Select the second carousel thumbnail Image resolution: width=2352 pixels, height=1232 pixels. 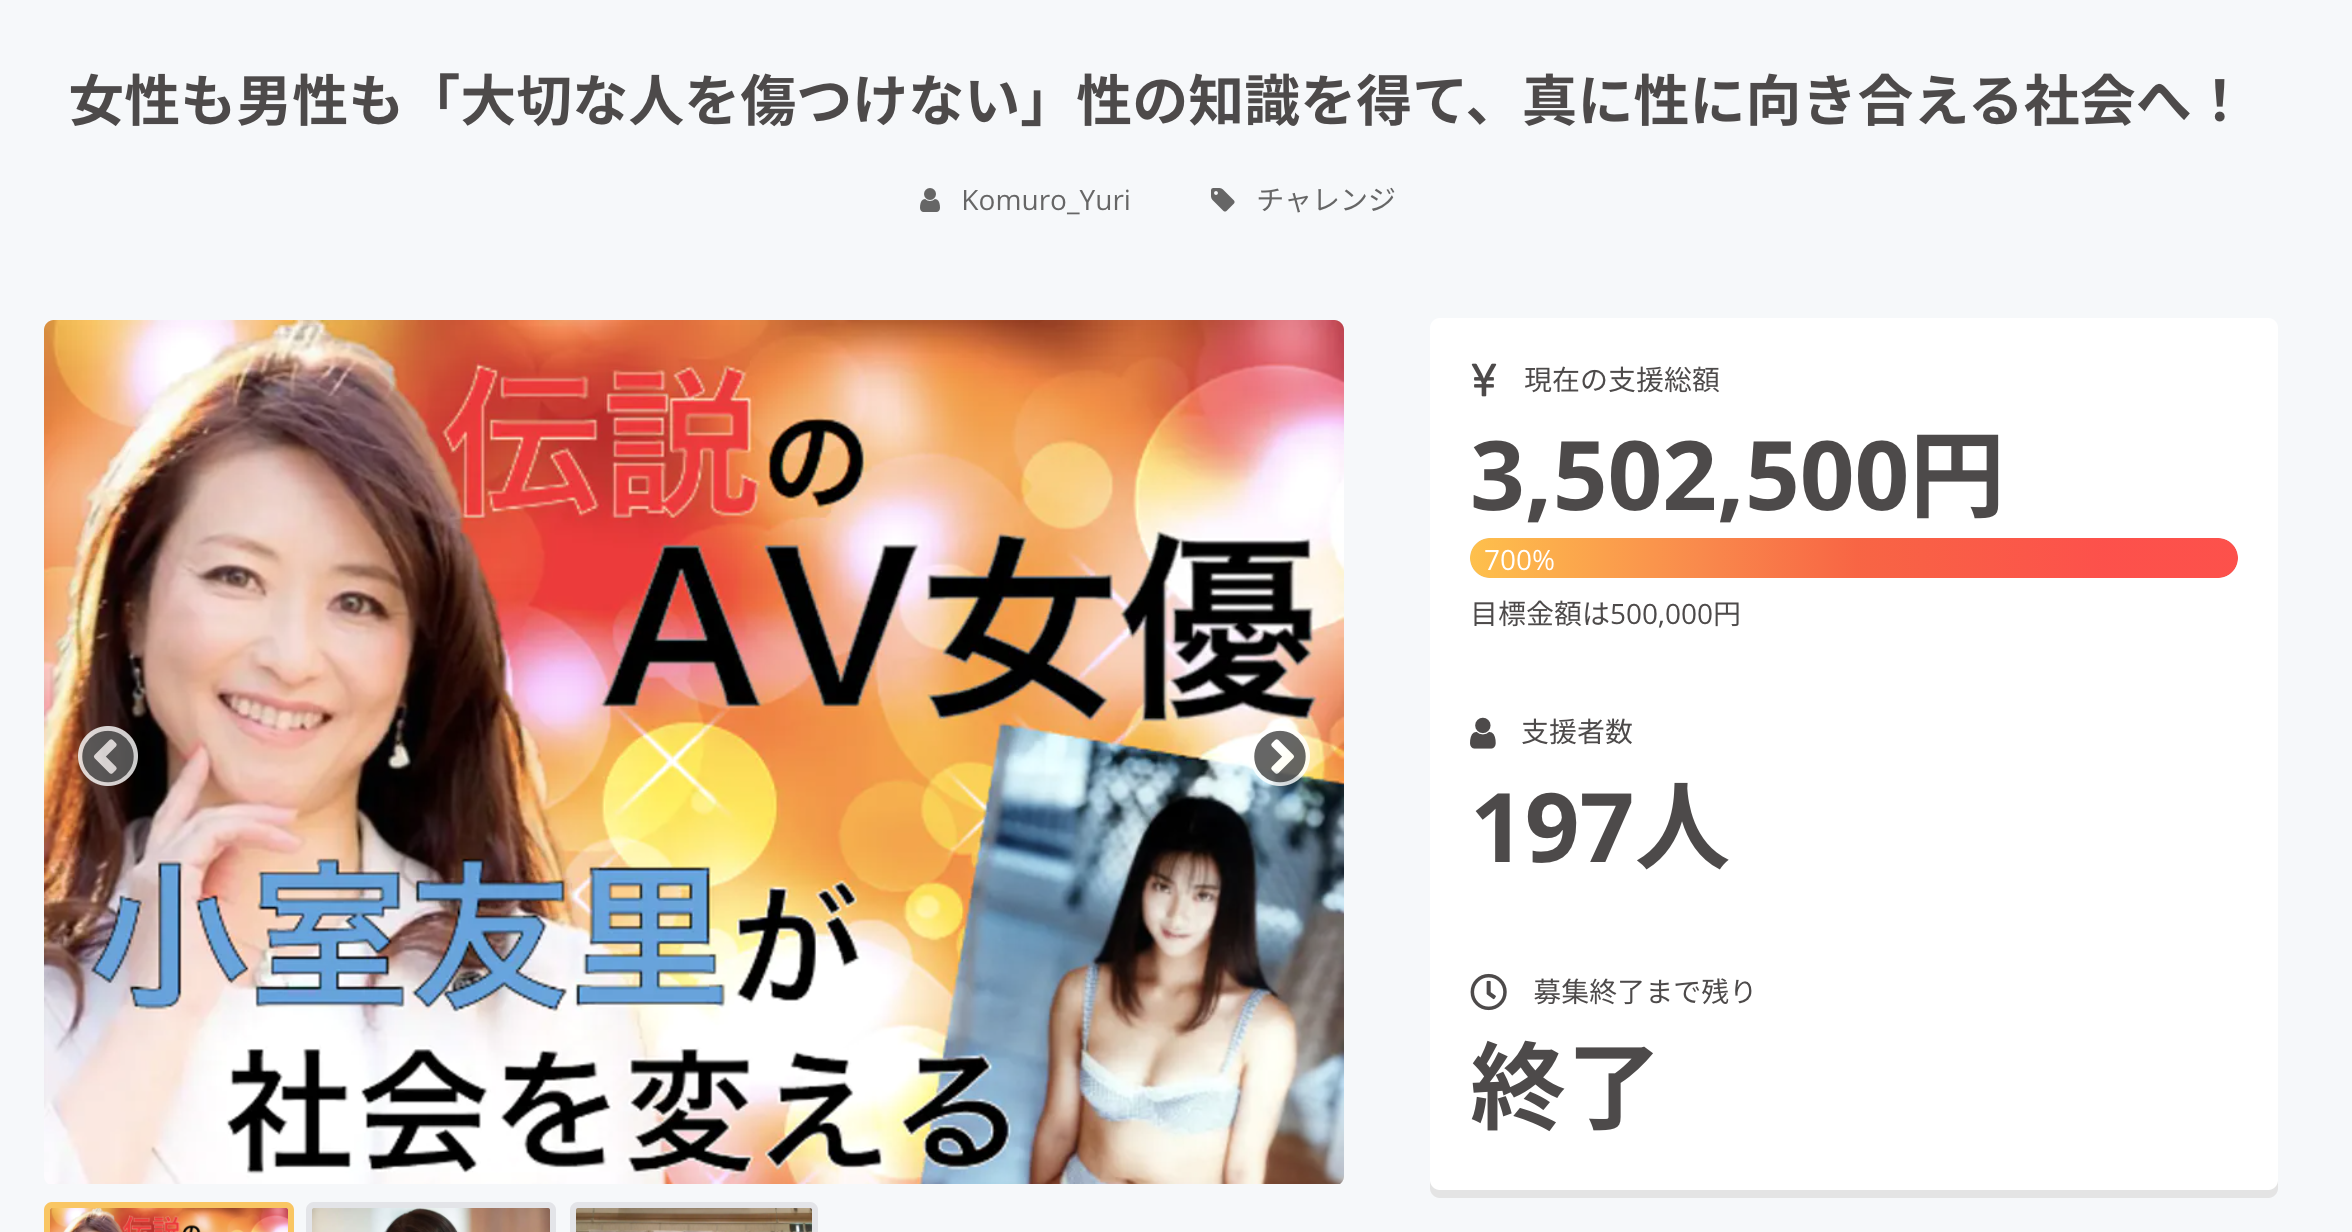click(431, 1217)
